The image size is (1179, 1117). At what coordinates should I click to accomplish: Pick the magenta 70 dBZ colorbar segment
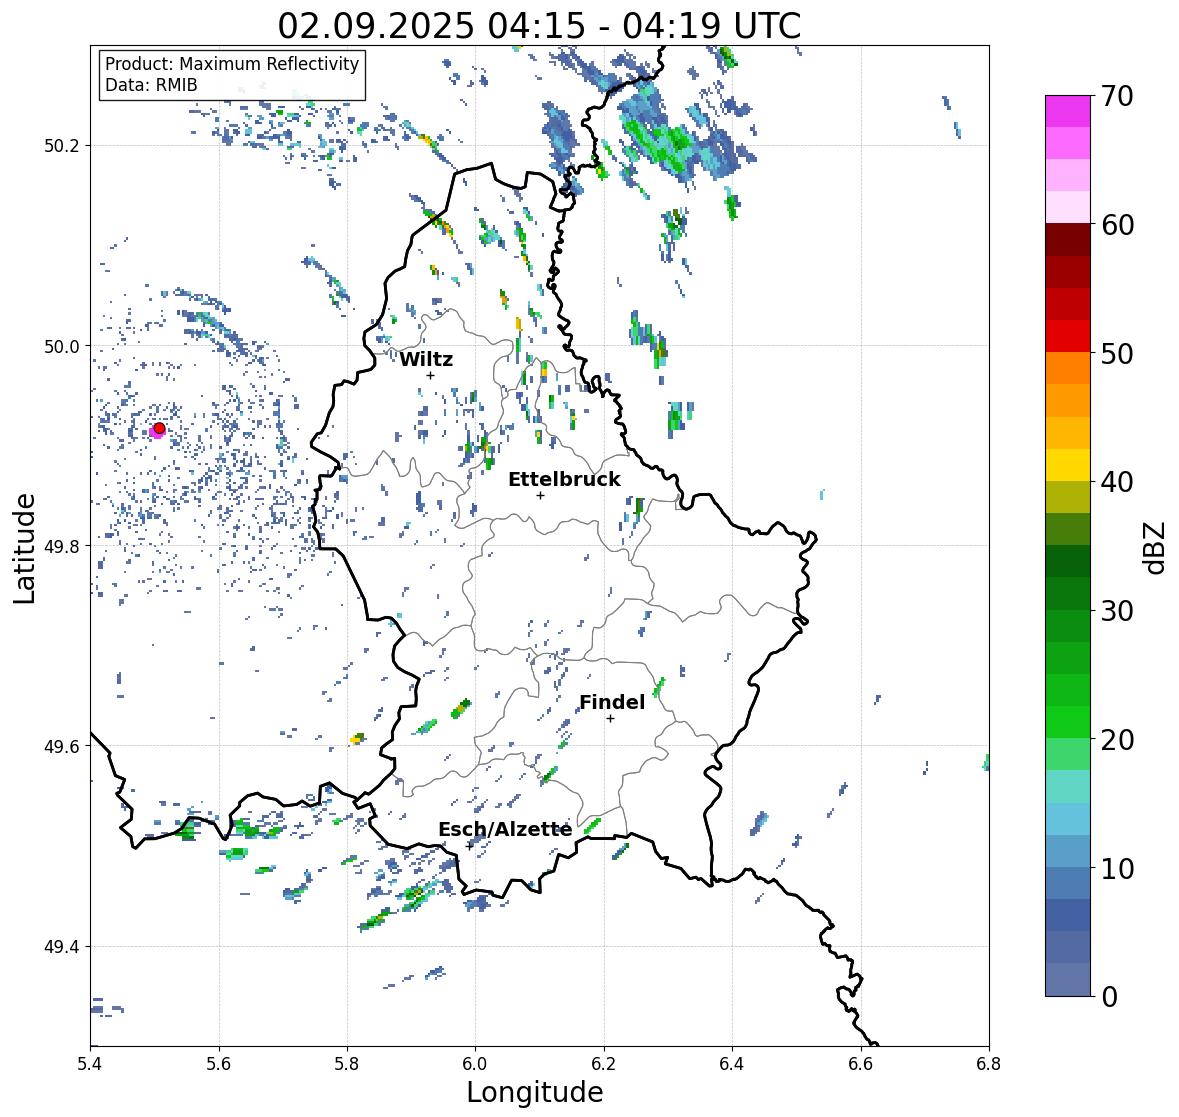click(1068, 111)
